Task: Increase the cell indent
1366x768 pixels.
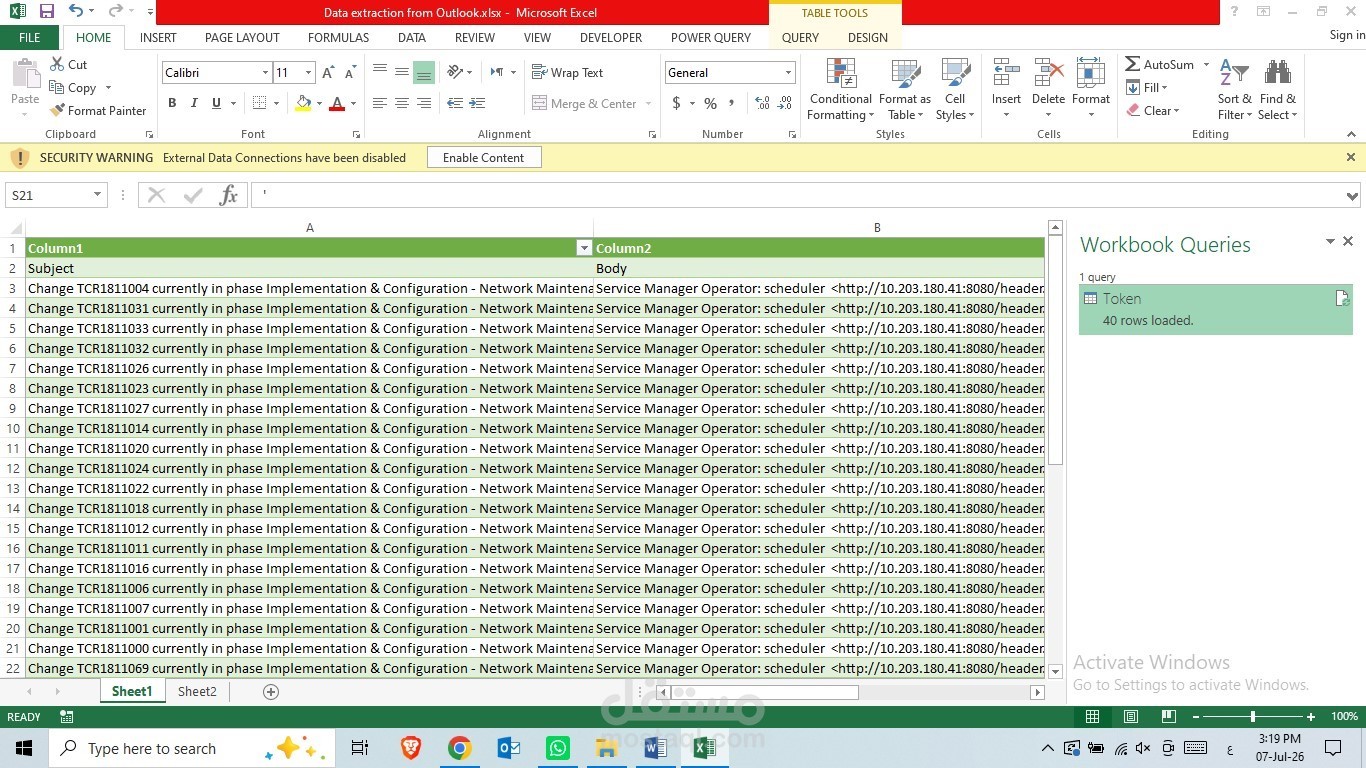Action: 477,103
